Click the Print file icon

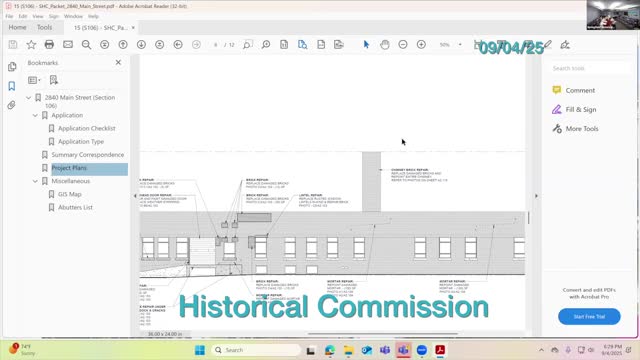(49, 44)
